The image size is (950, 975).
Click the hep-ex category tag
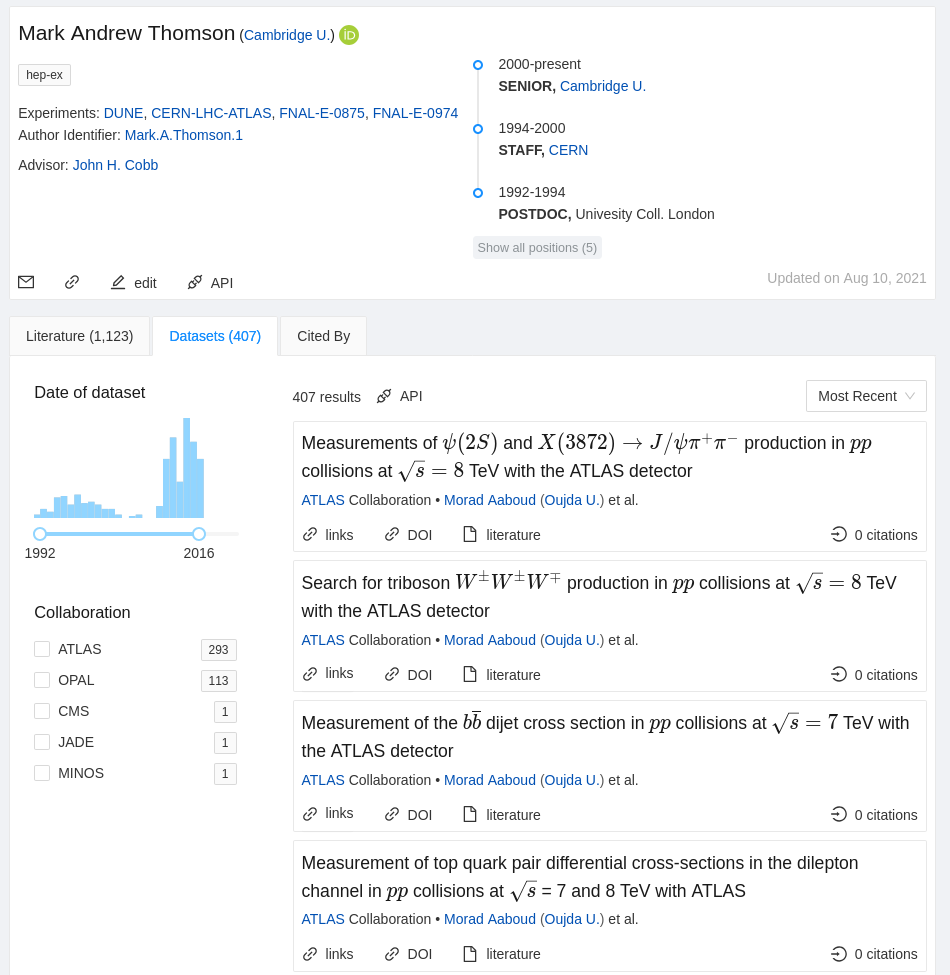tap(44, 75)
